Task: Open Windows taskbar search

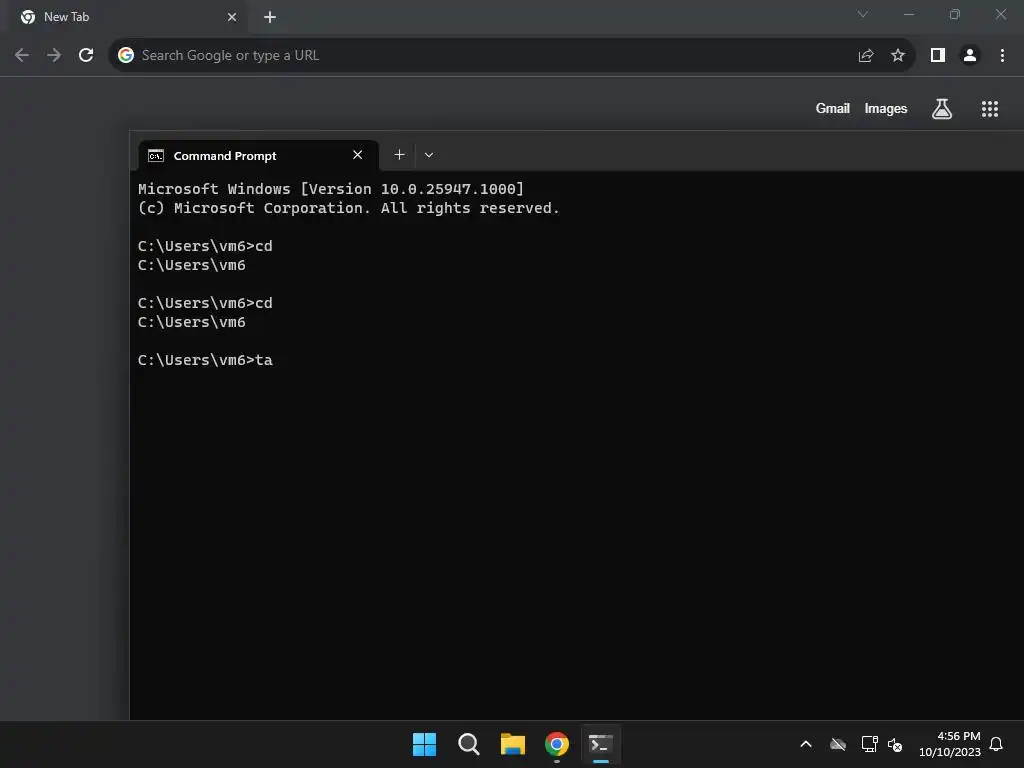Action: click(x=468, y=744)
